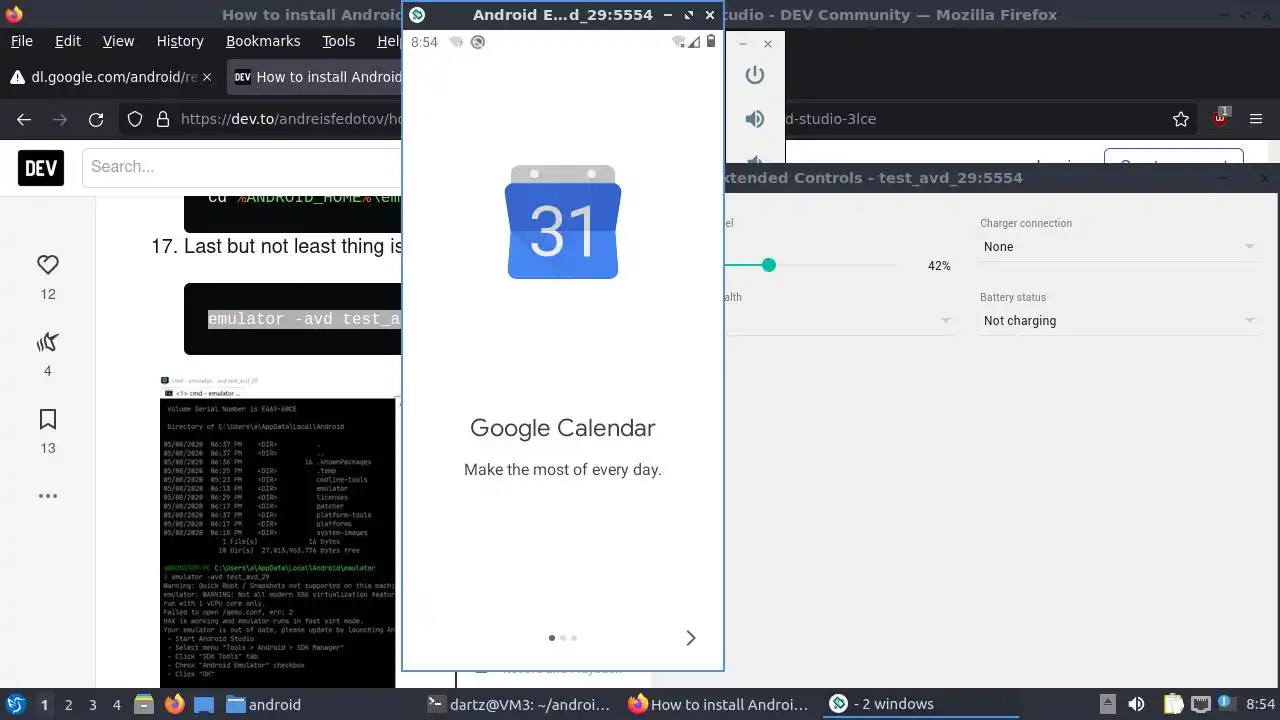Bookmark this page with the star icon
The height and width of the screenshot is (720, 1280).
click(x=1181, y=119)
